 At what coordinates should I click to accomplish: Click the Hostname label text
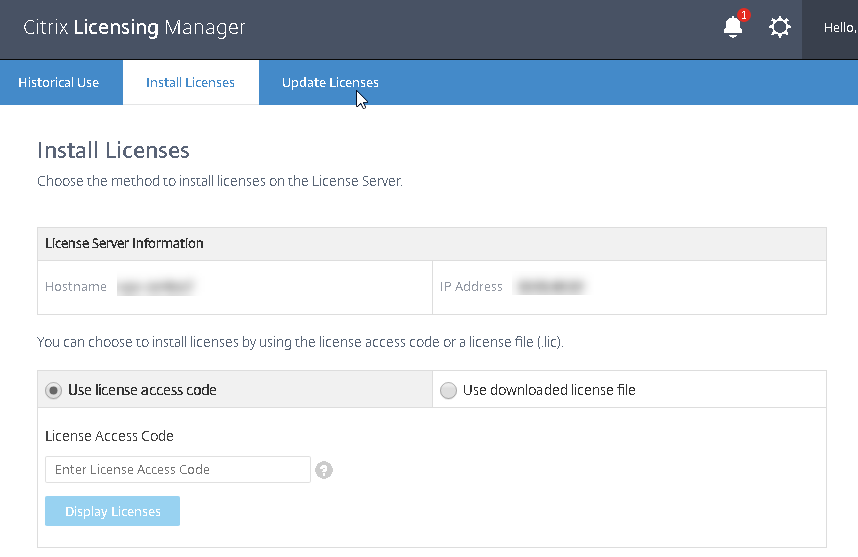(x=76, y=287)
